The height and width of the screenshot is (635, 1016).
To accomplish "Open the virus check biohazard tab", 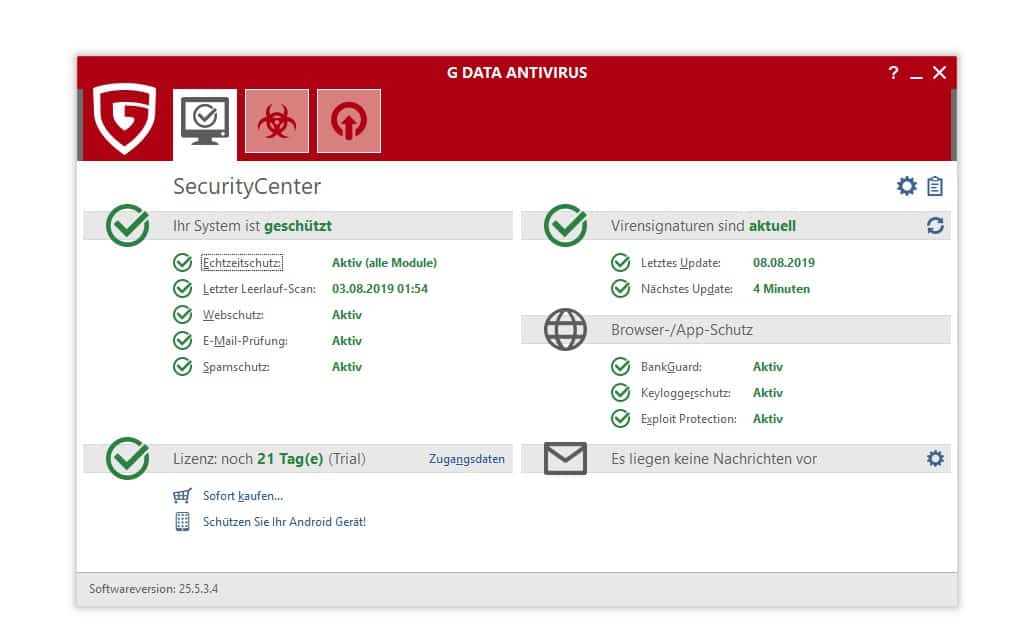I will point(277,122).
